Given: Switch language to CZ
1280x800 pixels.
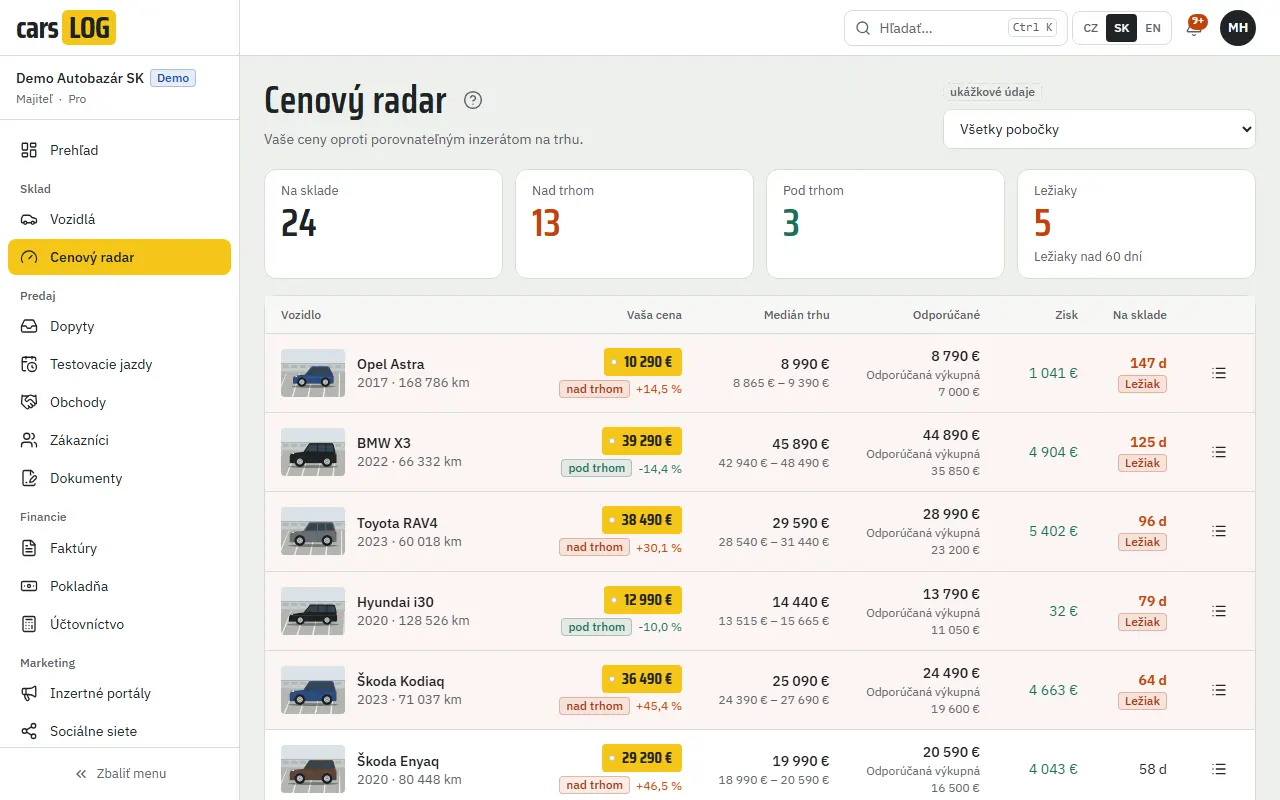Looking at the screenshot, I should pos(1091,28).
